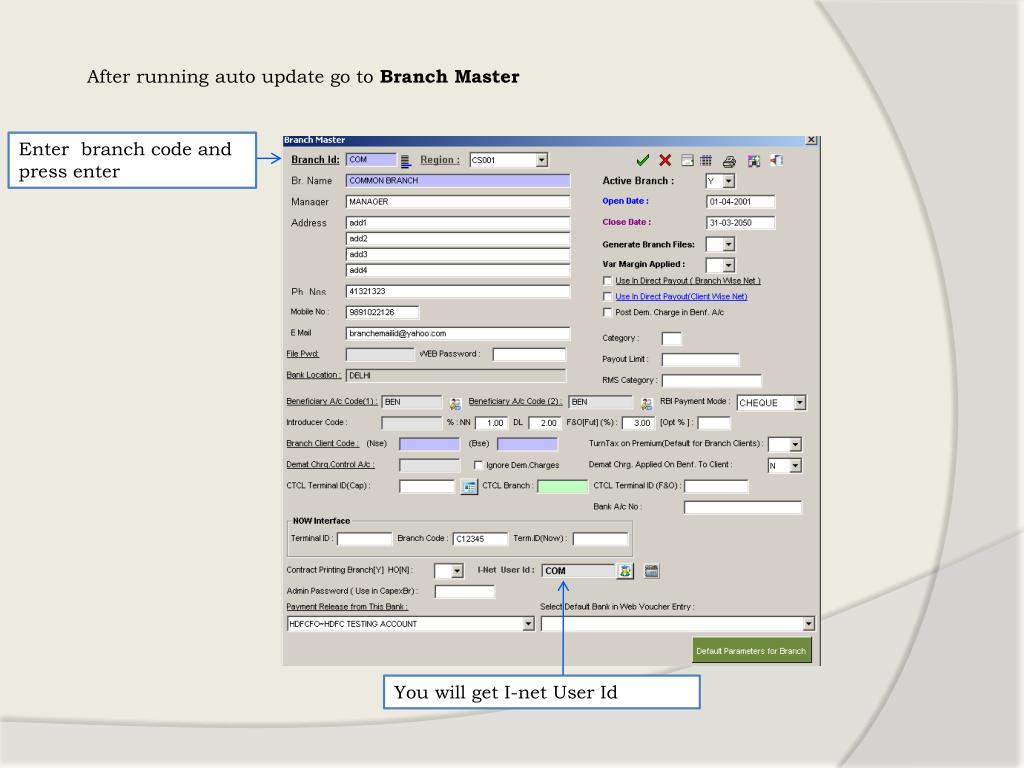Tick Use In Direct Payout (Branch Wise Net) checkbox
This screenshot has width=1024, height=768.
coord(607,281)
